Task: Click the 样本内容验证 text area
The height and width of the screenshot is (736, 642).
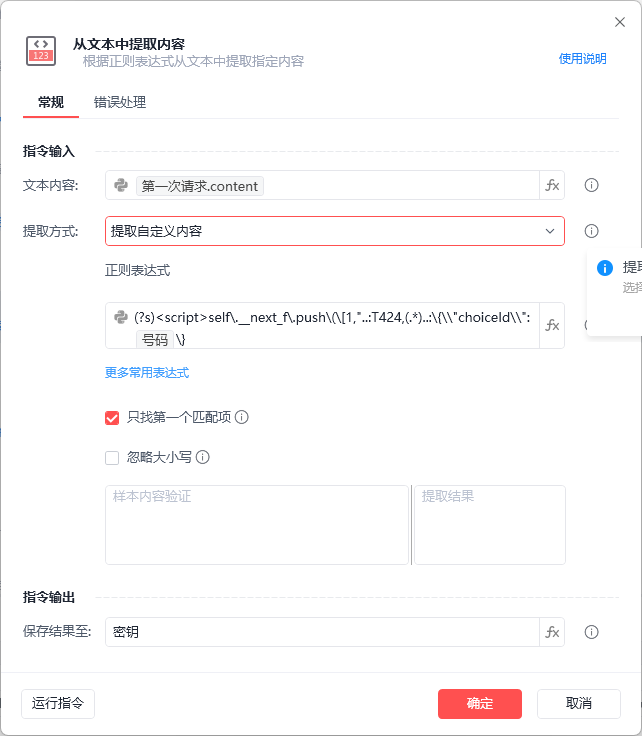Action: pos(257,525)
